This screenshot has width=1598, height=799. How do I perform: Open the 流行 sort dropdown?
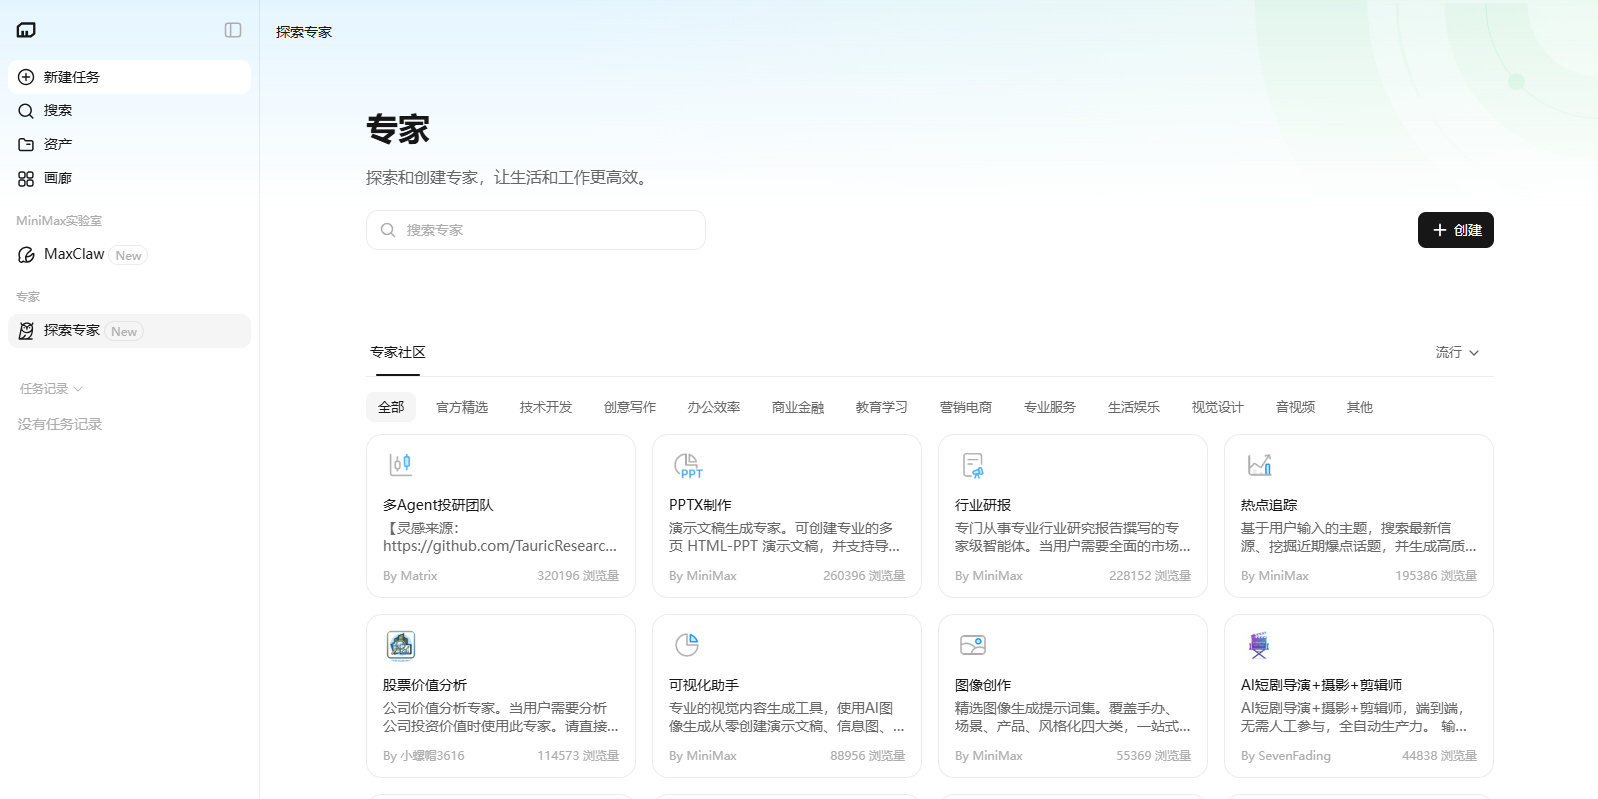point(1457,352)
